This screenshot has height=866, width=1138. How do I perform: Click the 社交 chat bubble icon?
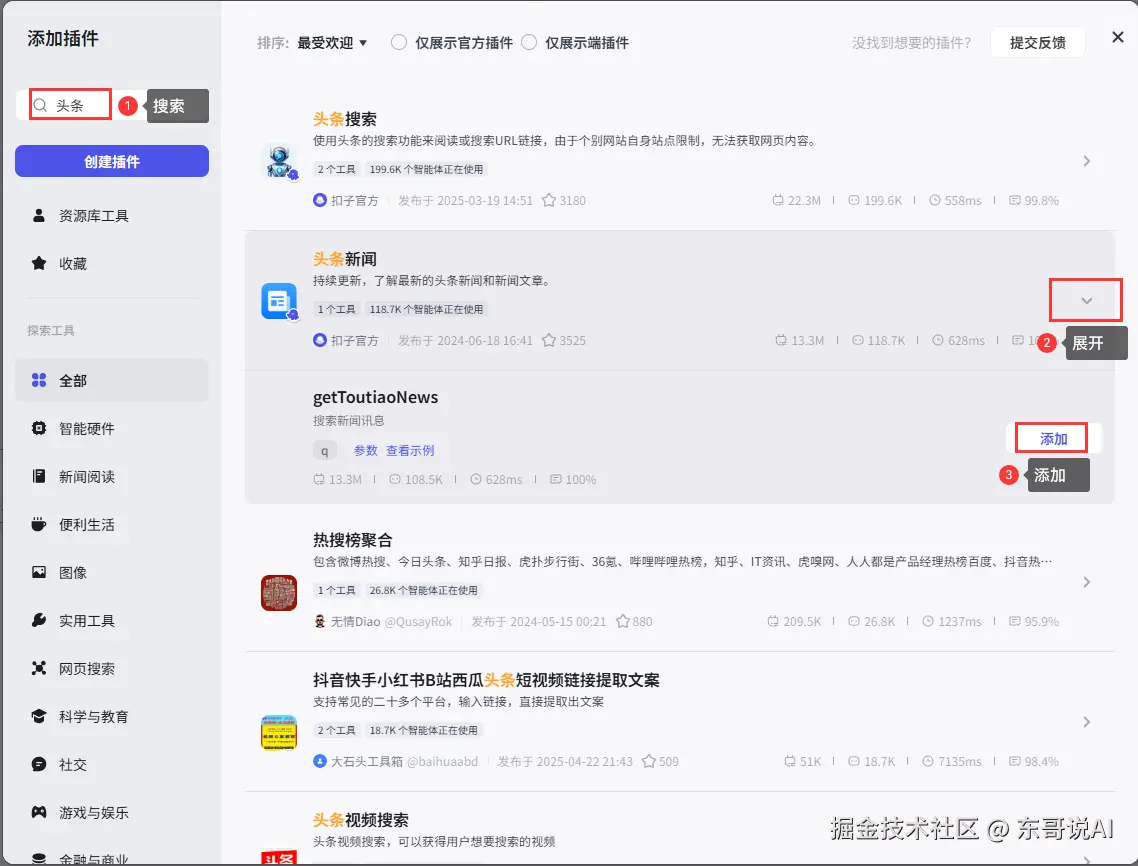click(x=39, y=764)
